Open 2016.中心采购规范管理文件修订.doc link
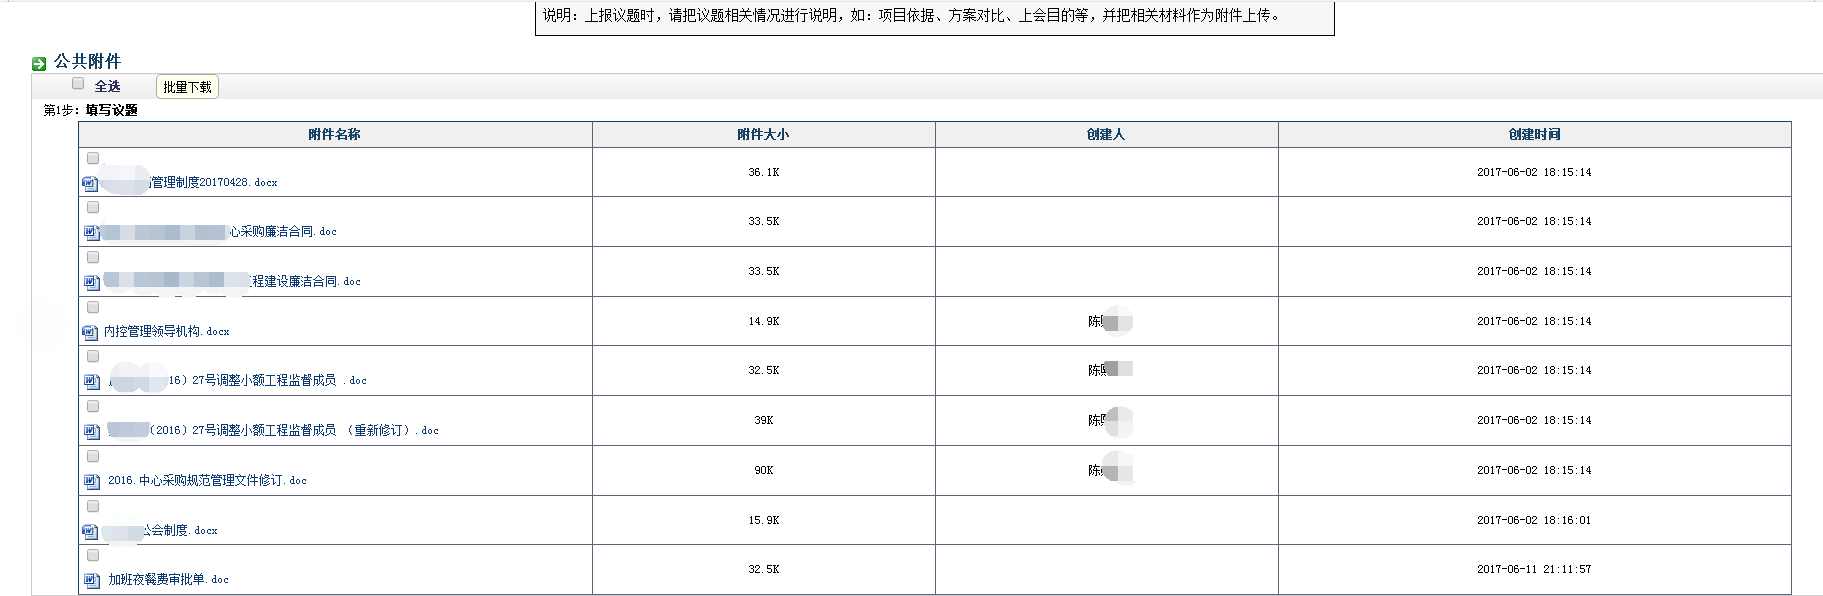The height and width of the screenshot is (596, 1823). coord(207,480)
